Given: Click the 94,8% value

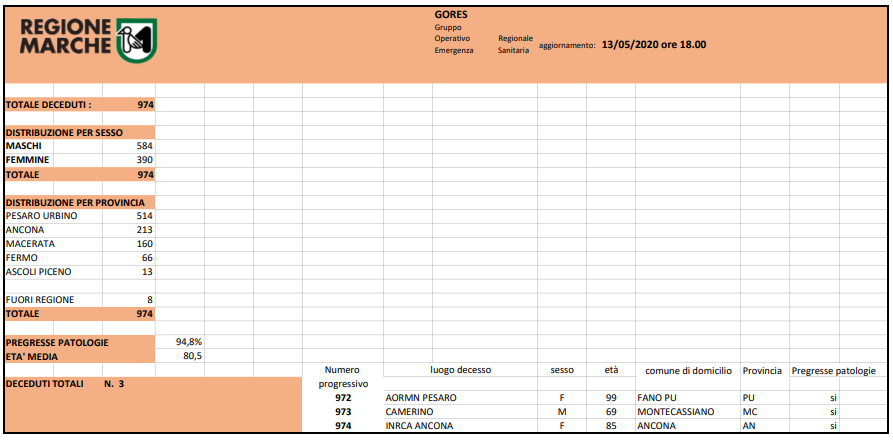Looking at the screenshot, I should click(190, 342).
